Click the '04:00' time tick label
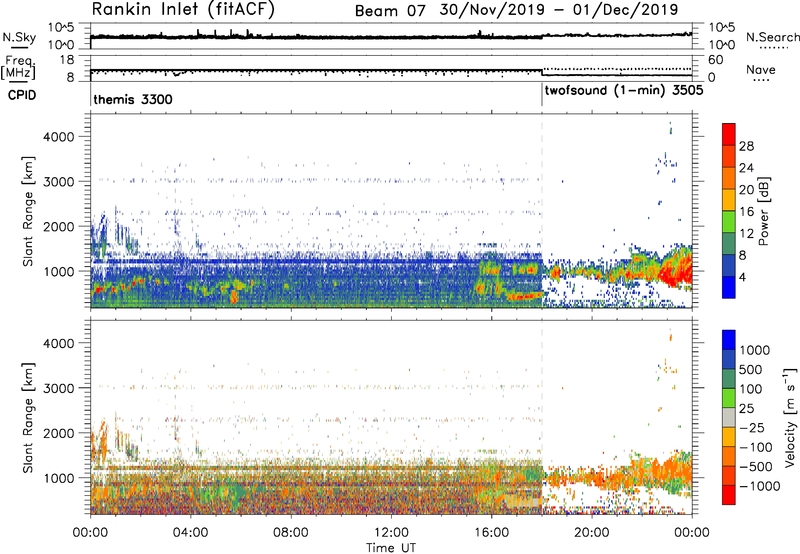This screenshot has height=554, width=800. (x=190, y=533)
